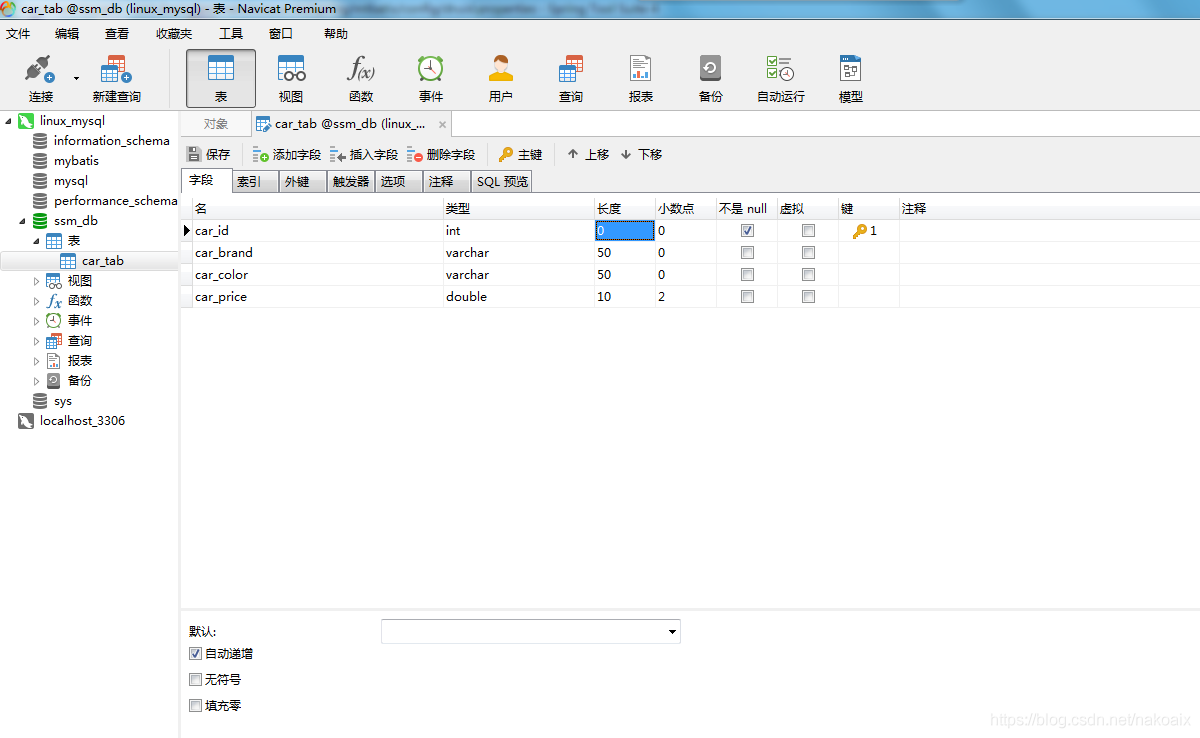This screenshot has height=738, width=1200.
Task: Select the Table (表) toolbar icon
Action: (x=221, y=79)
